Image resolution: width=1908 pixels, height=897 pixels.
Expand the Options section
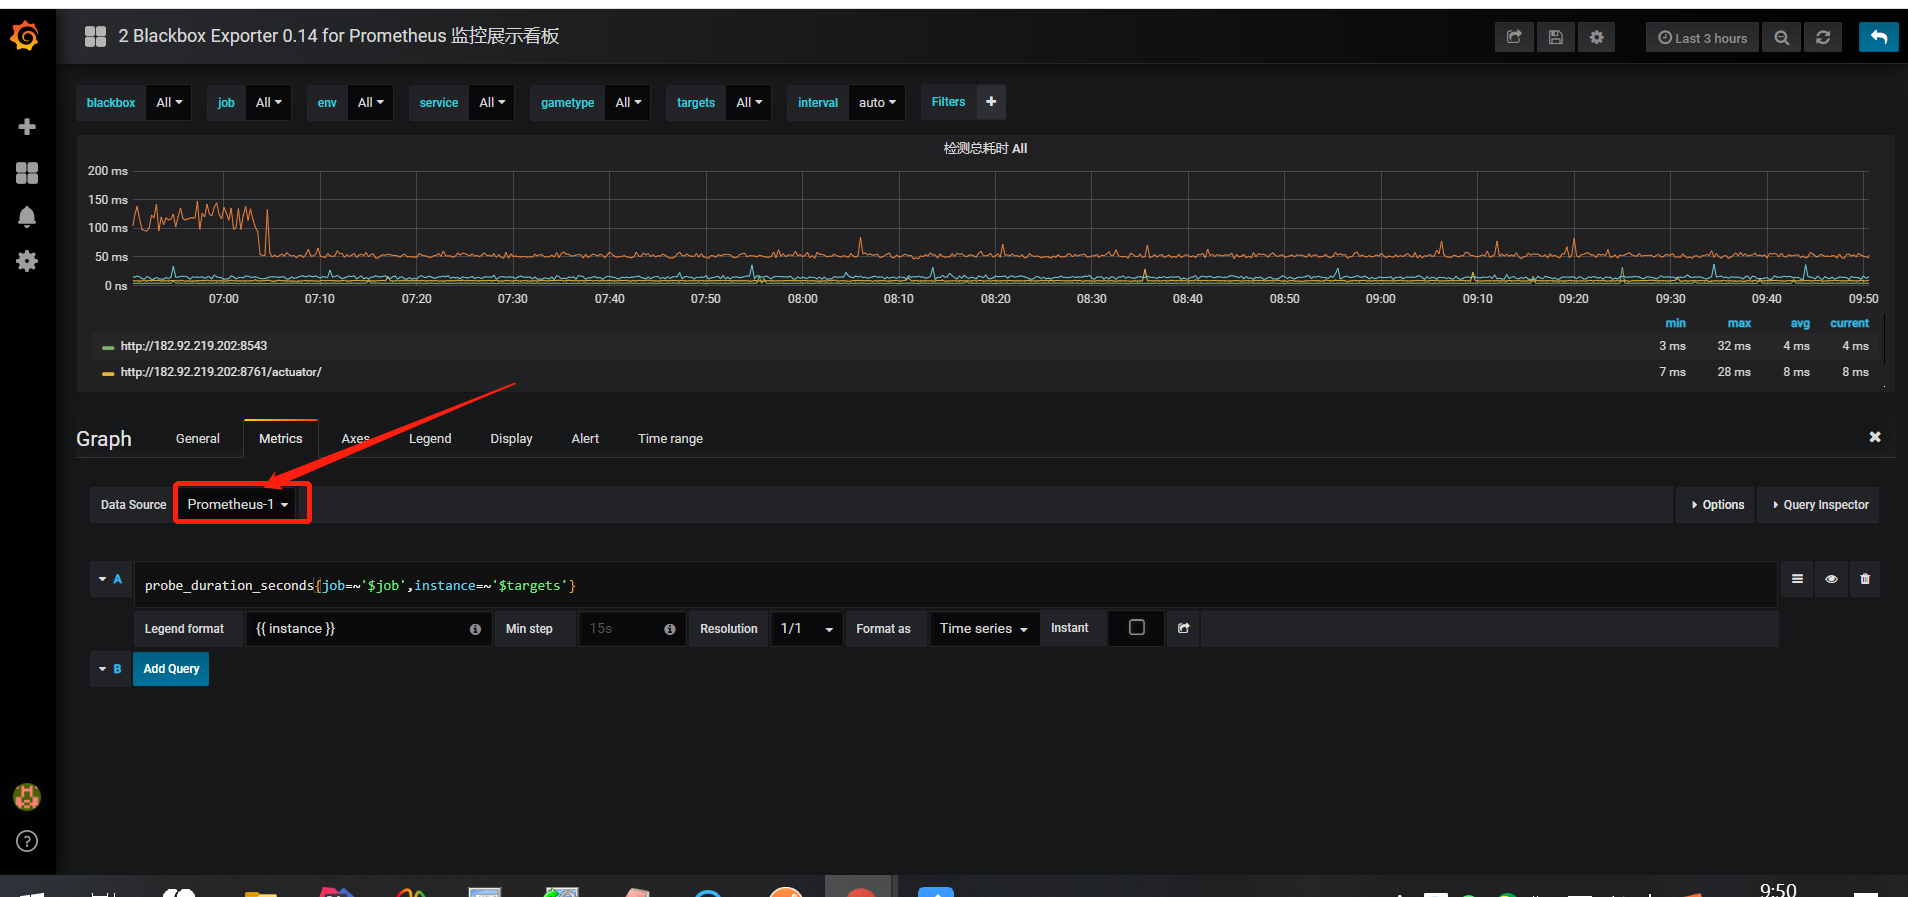1717,505
